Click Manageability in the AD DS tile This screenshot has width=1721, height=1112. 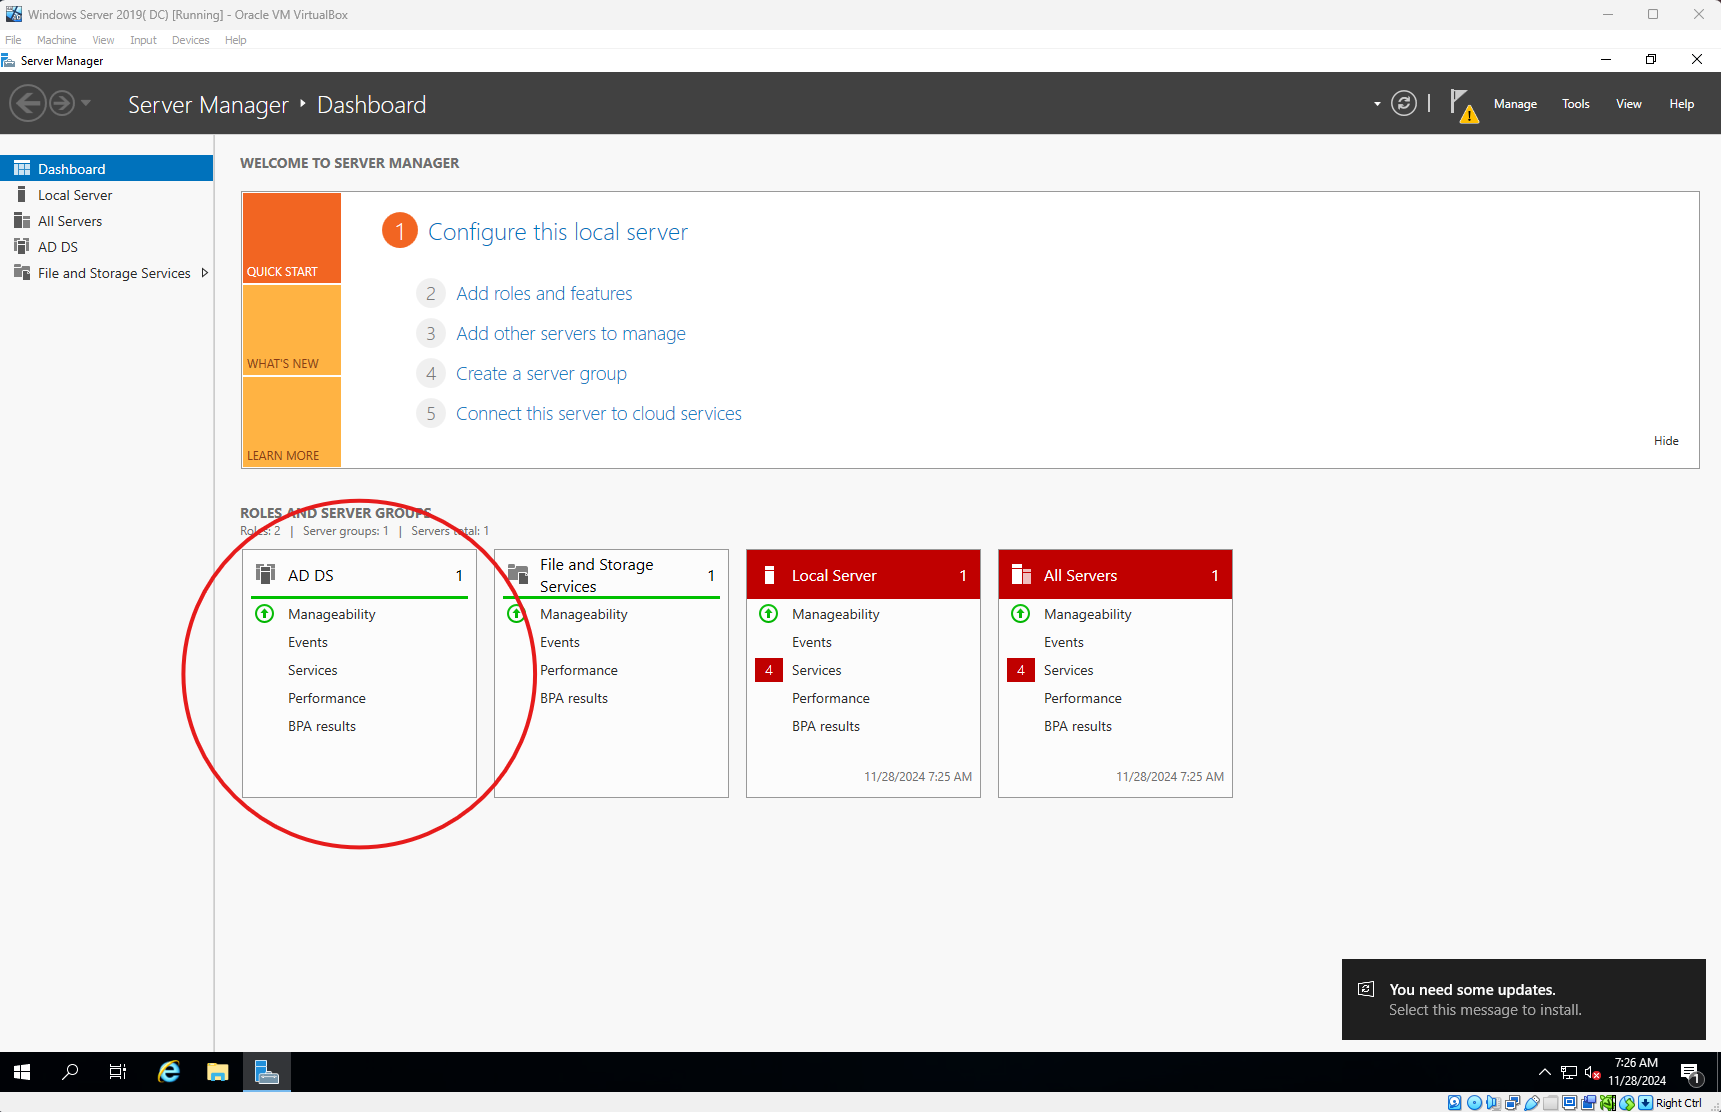(x=332, y=614)
